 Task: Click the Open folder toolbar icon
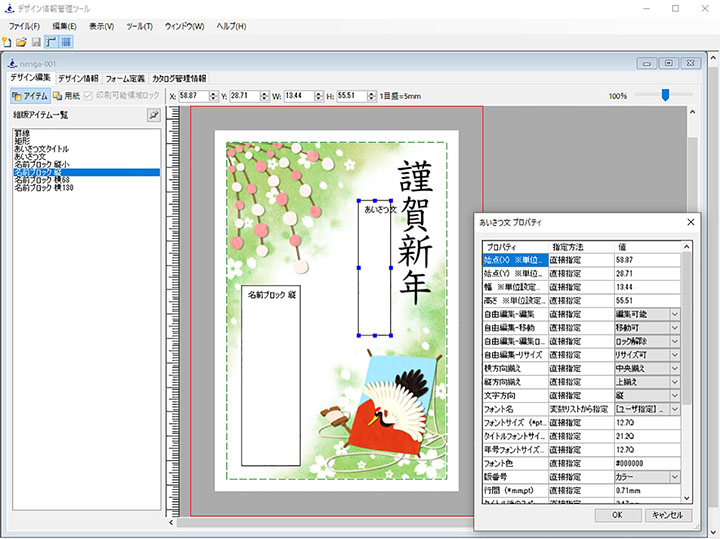pos(21,42)
